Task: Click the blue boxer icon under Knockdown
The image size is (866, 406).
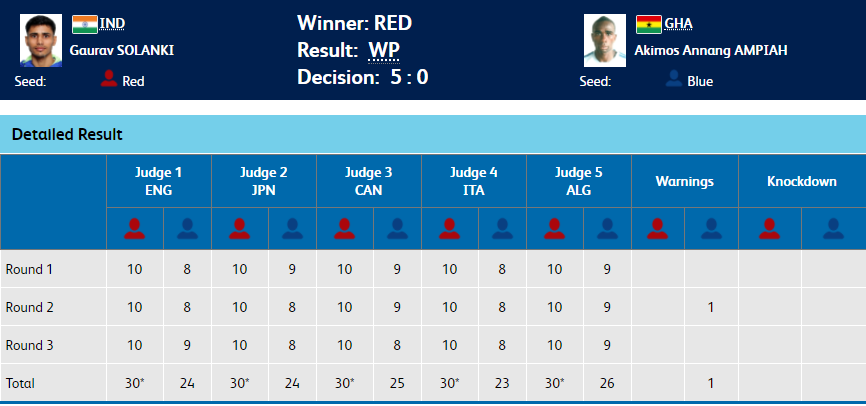Action: point(832,228)
